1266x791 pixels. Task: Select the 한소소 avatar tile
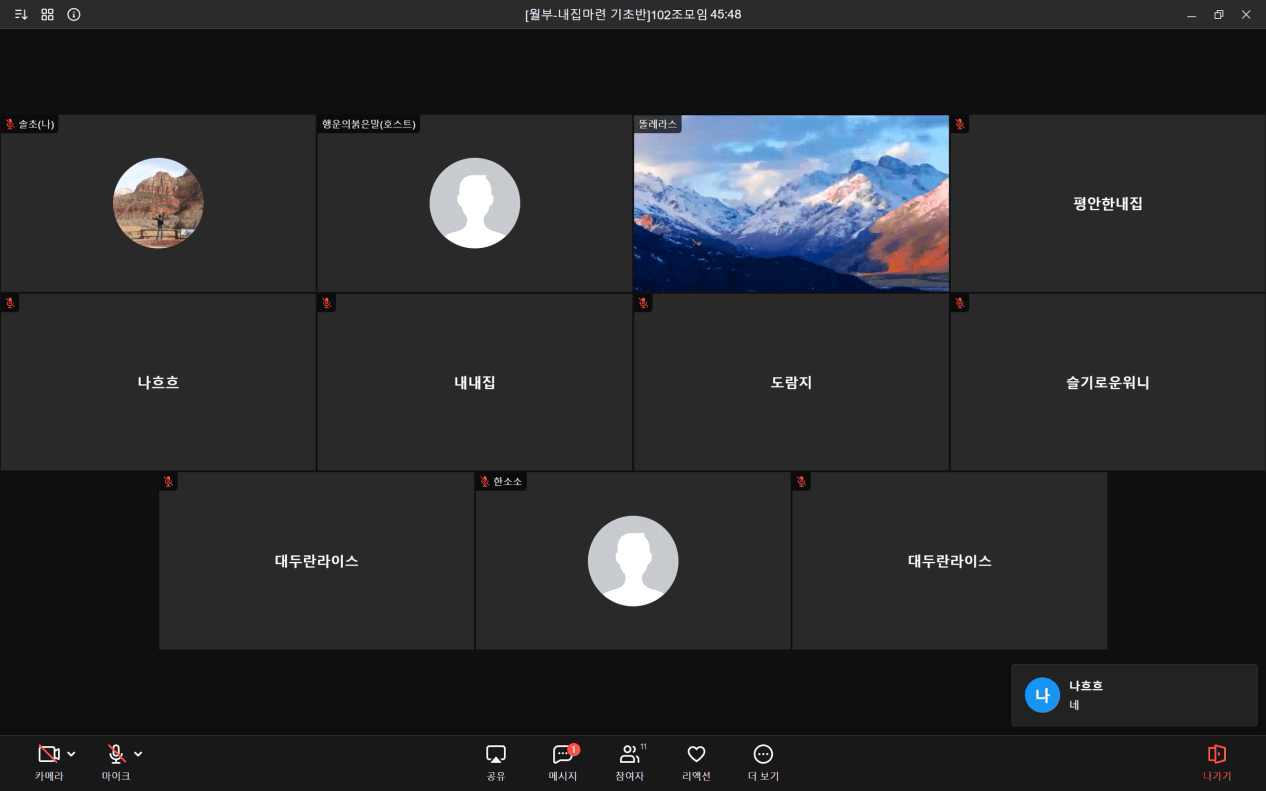(x=633, y=561)
